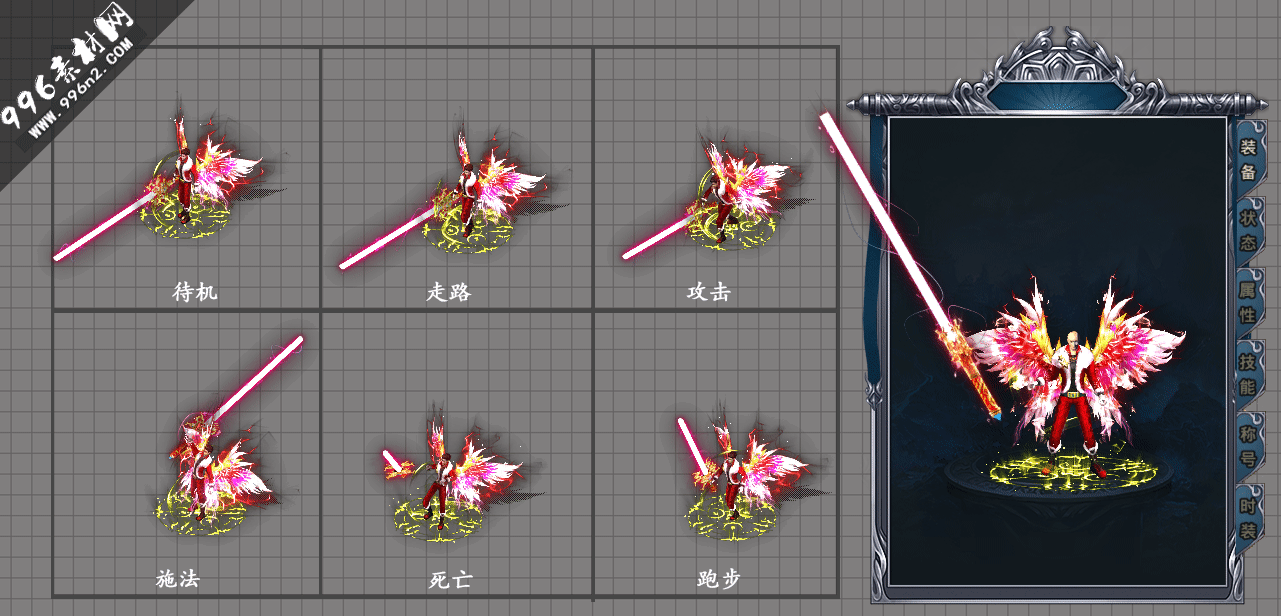The width and height of the screenshot is (1281, 616).
Task: Click the 走路 label text
Action: click(x=448, y=292)
